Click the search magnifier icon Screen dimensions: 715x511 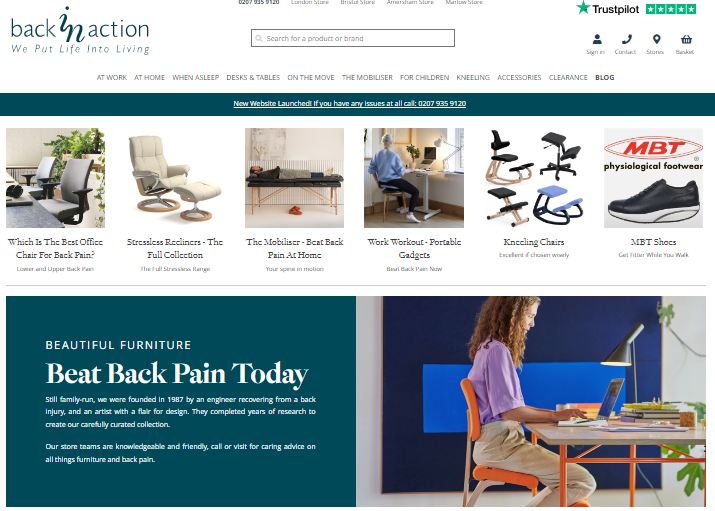coord(259,38)
